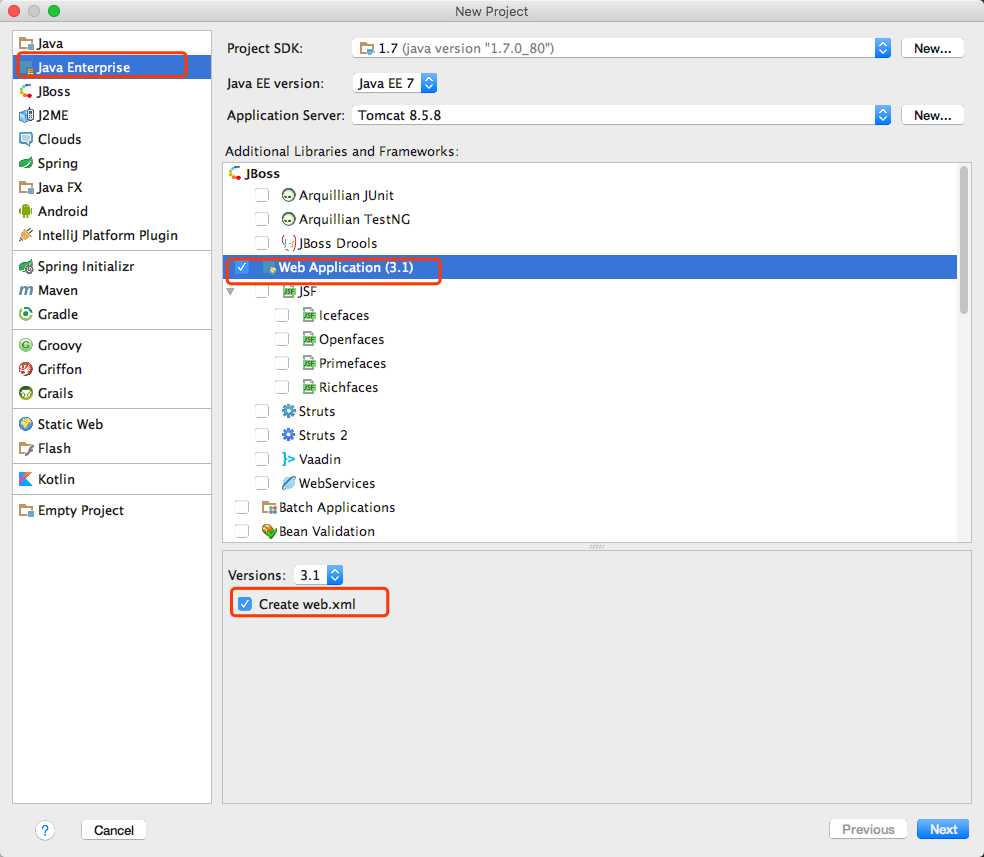Select the Gradle project type label
The width and height of the screenshot is (984, 857).
click(x=58, y=314)
